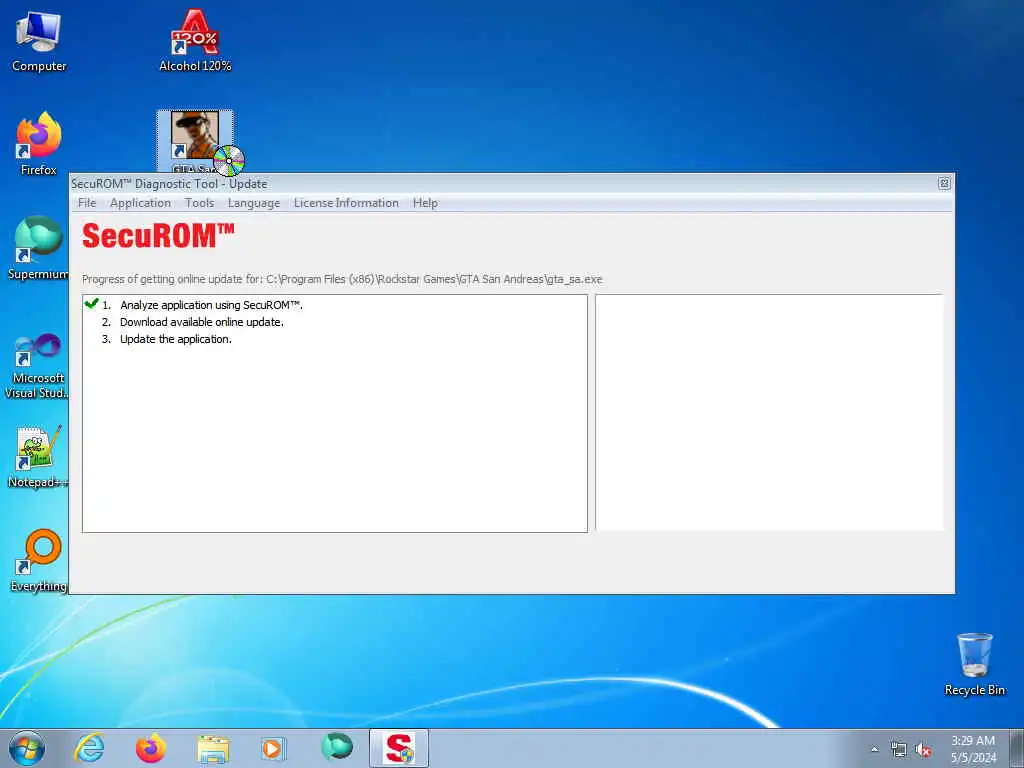The width and height of the screenshot is (1024, 768).
Task: Launch Firefox from the taskbar
Action: pyautogui.click(x=151, y=748)
